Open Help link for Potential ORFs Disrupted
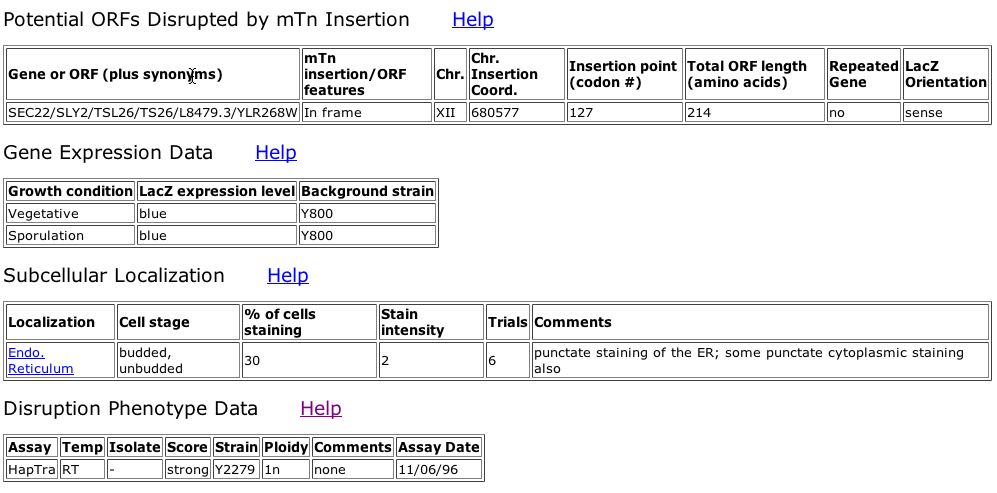 point(472,20)
